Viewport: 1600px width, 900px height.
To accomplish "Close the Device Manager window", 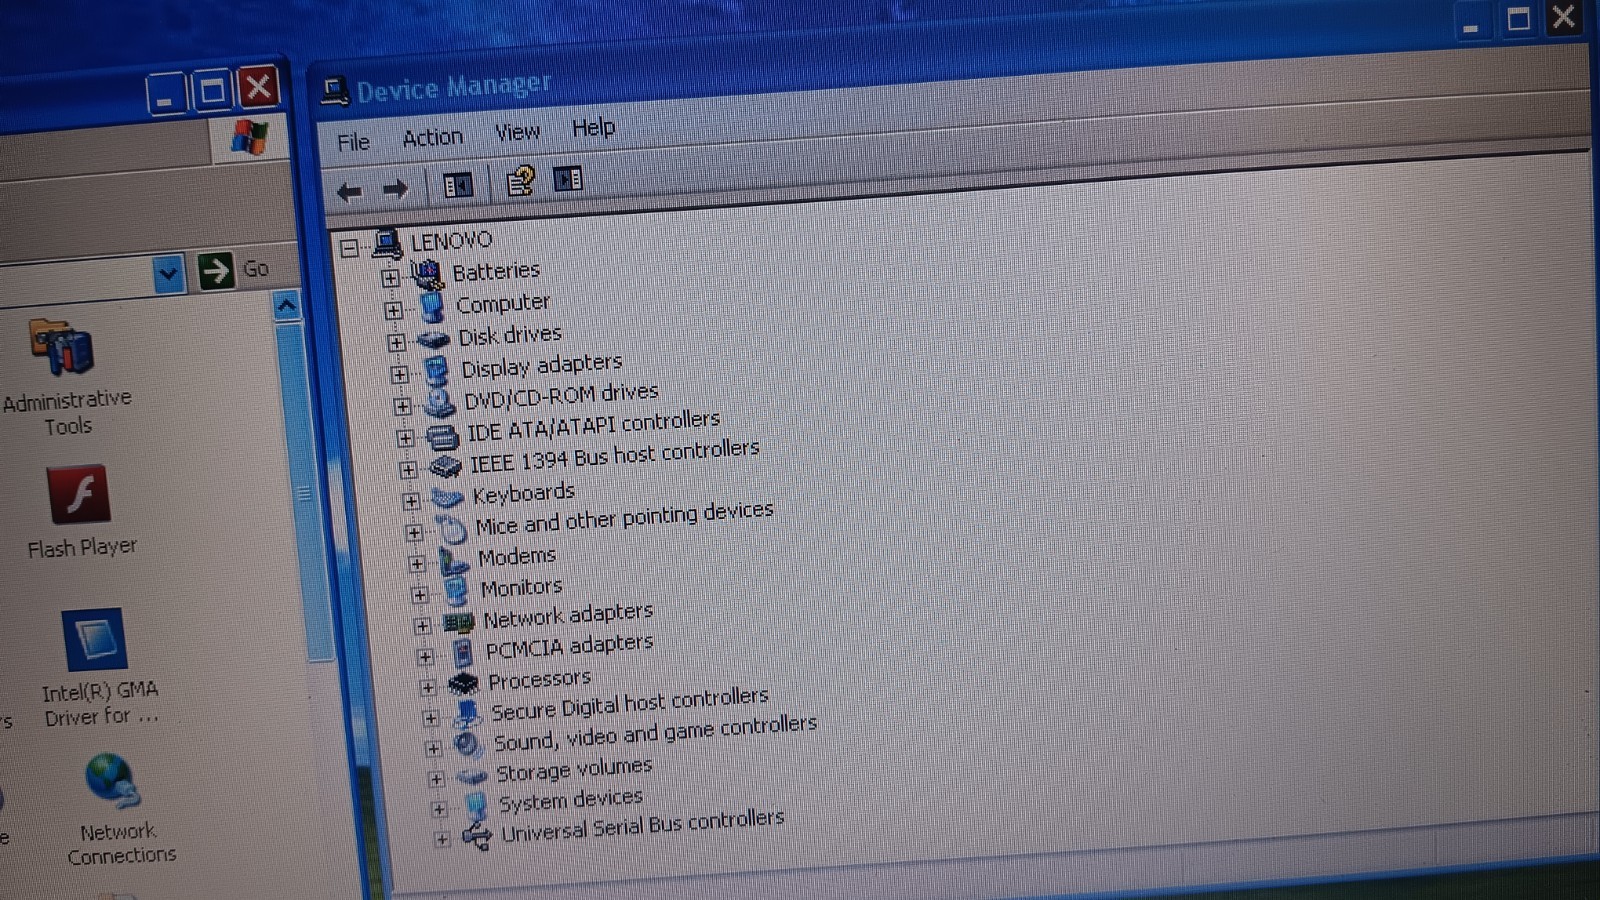I will click(1564, 17).
